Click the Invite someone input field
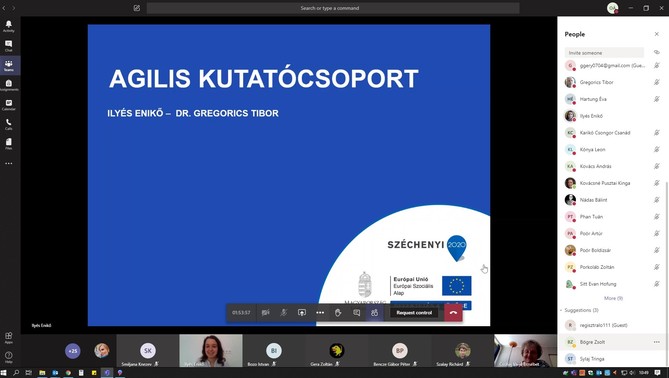The width and height of the screenshot is (669, 378). click(604, 53)
